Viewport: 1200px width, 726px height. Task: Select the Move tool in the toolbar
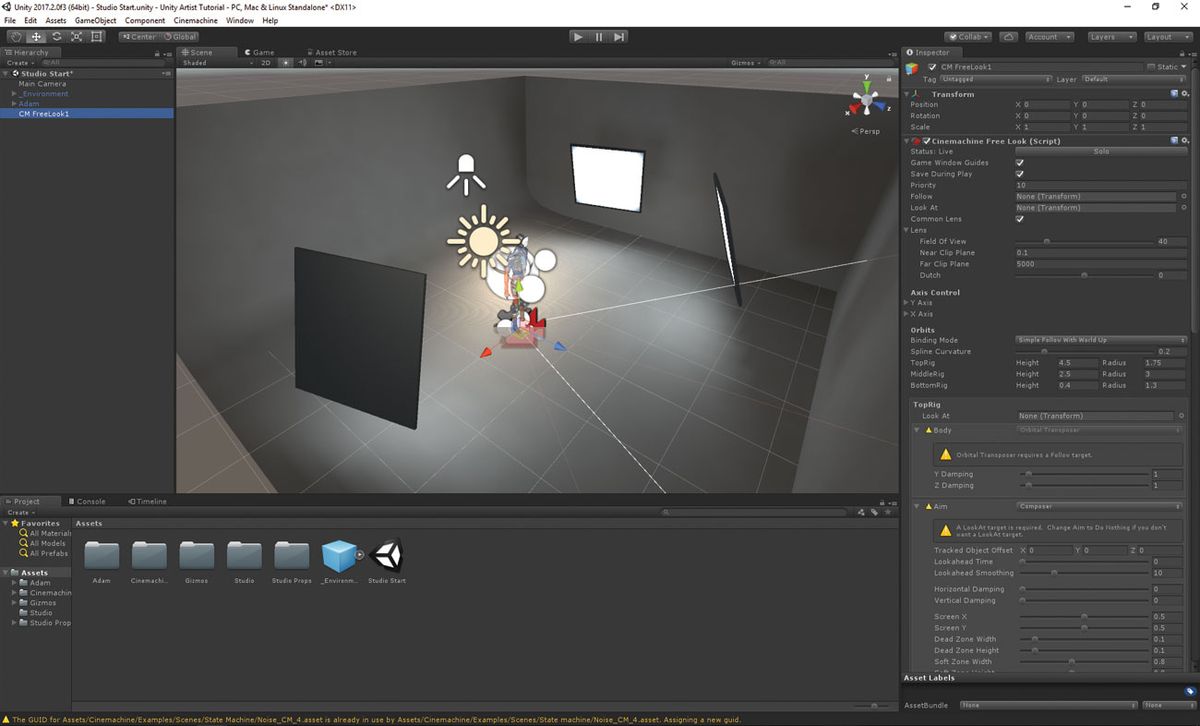point(36,36)
